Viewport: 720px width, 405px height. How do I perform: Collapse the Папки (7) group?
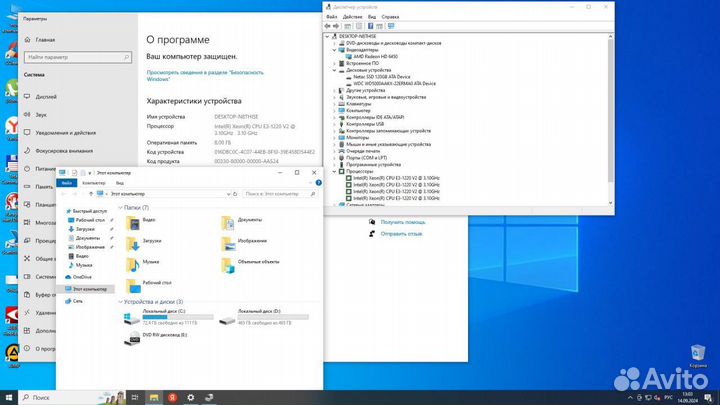(120, 208)
